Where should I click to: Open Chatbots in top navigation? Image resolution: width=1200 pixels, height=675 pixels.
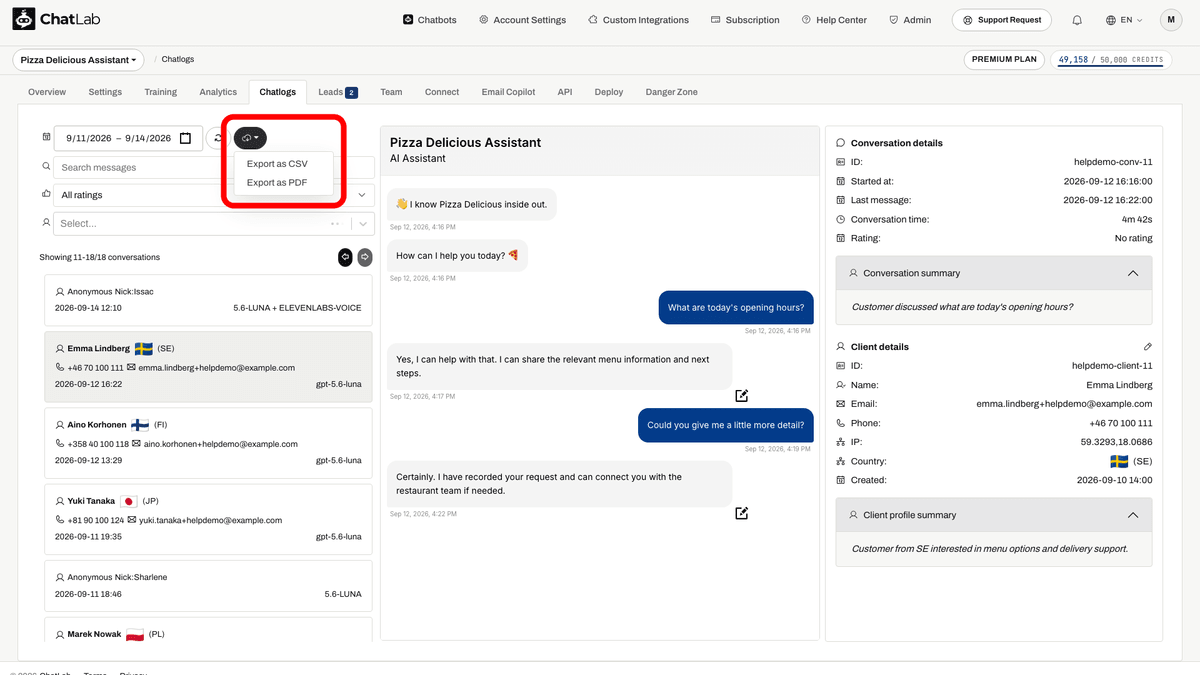(429, 20)
